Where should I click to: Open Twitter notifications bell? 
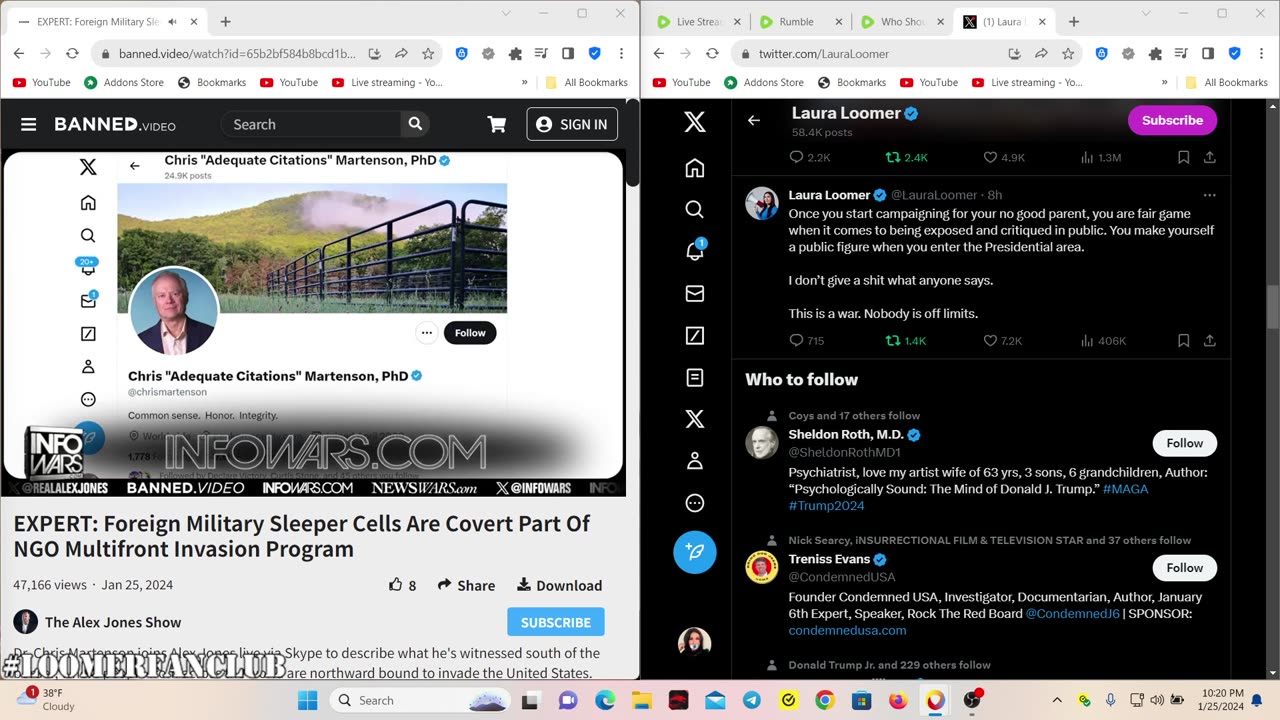click(695, 251)
